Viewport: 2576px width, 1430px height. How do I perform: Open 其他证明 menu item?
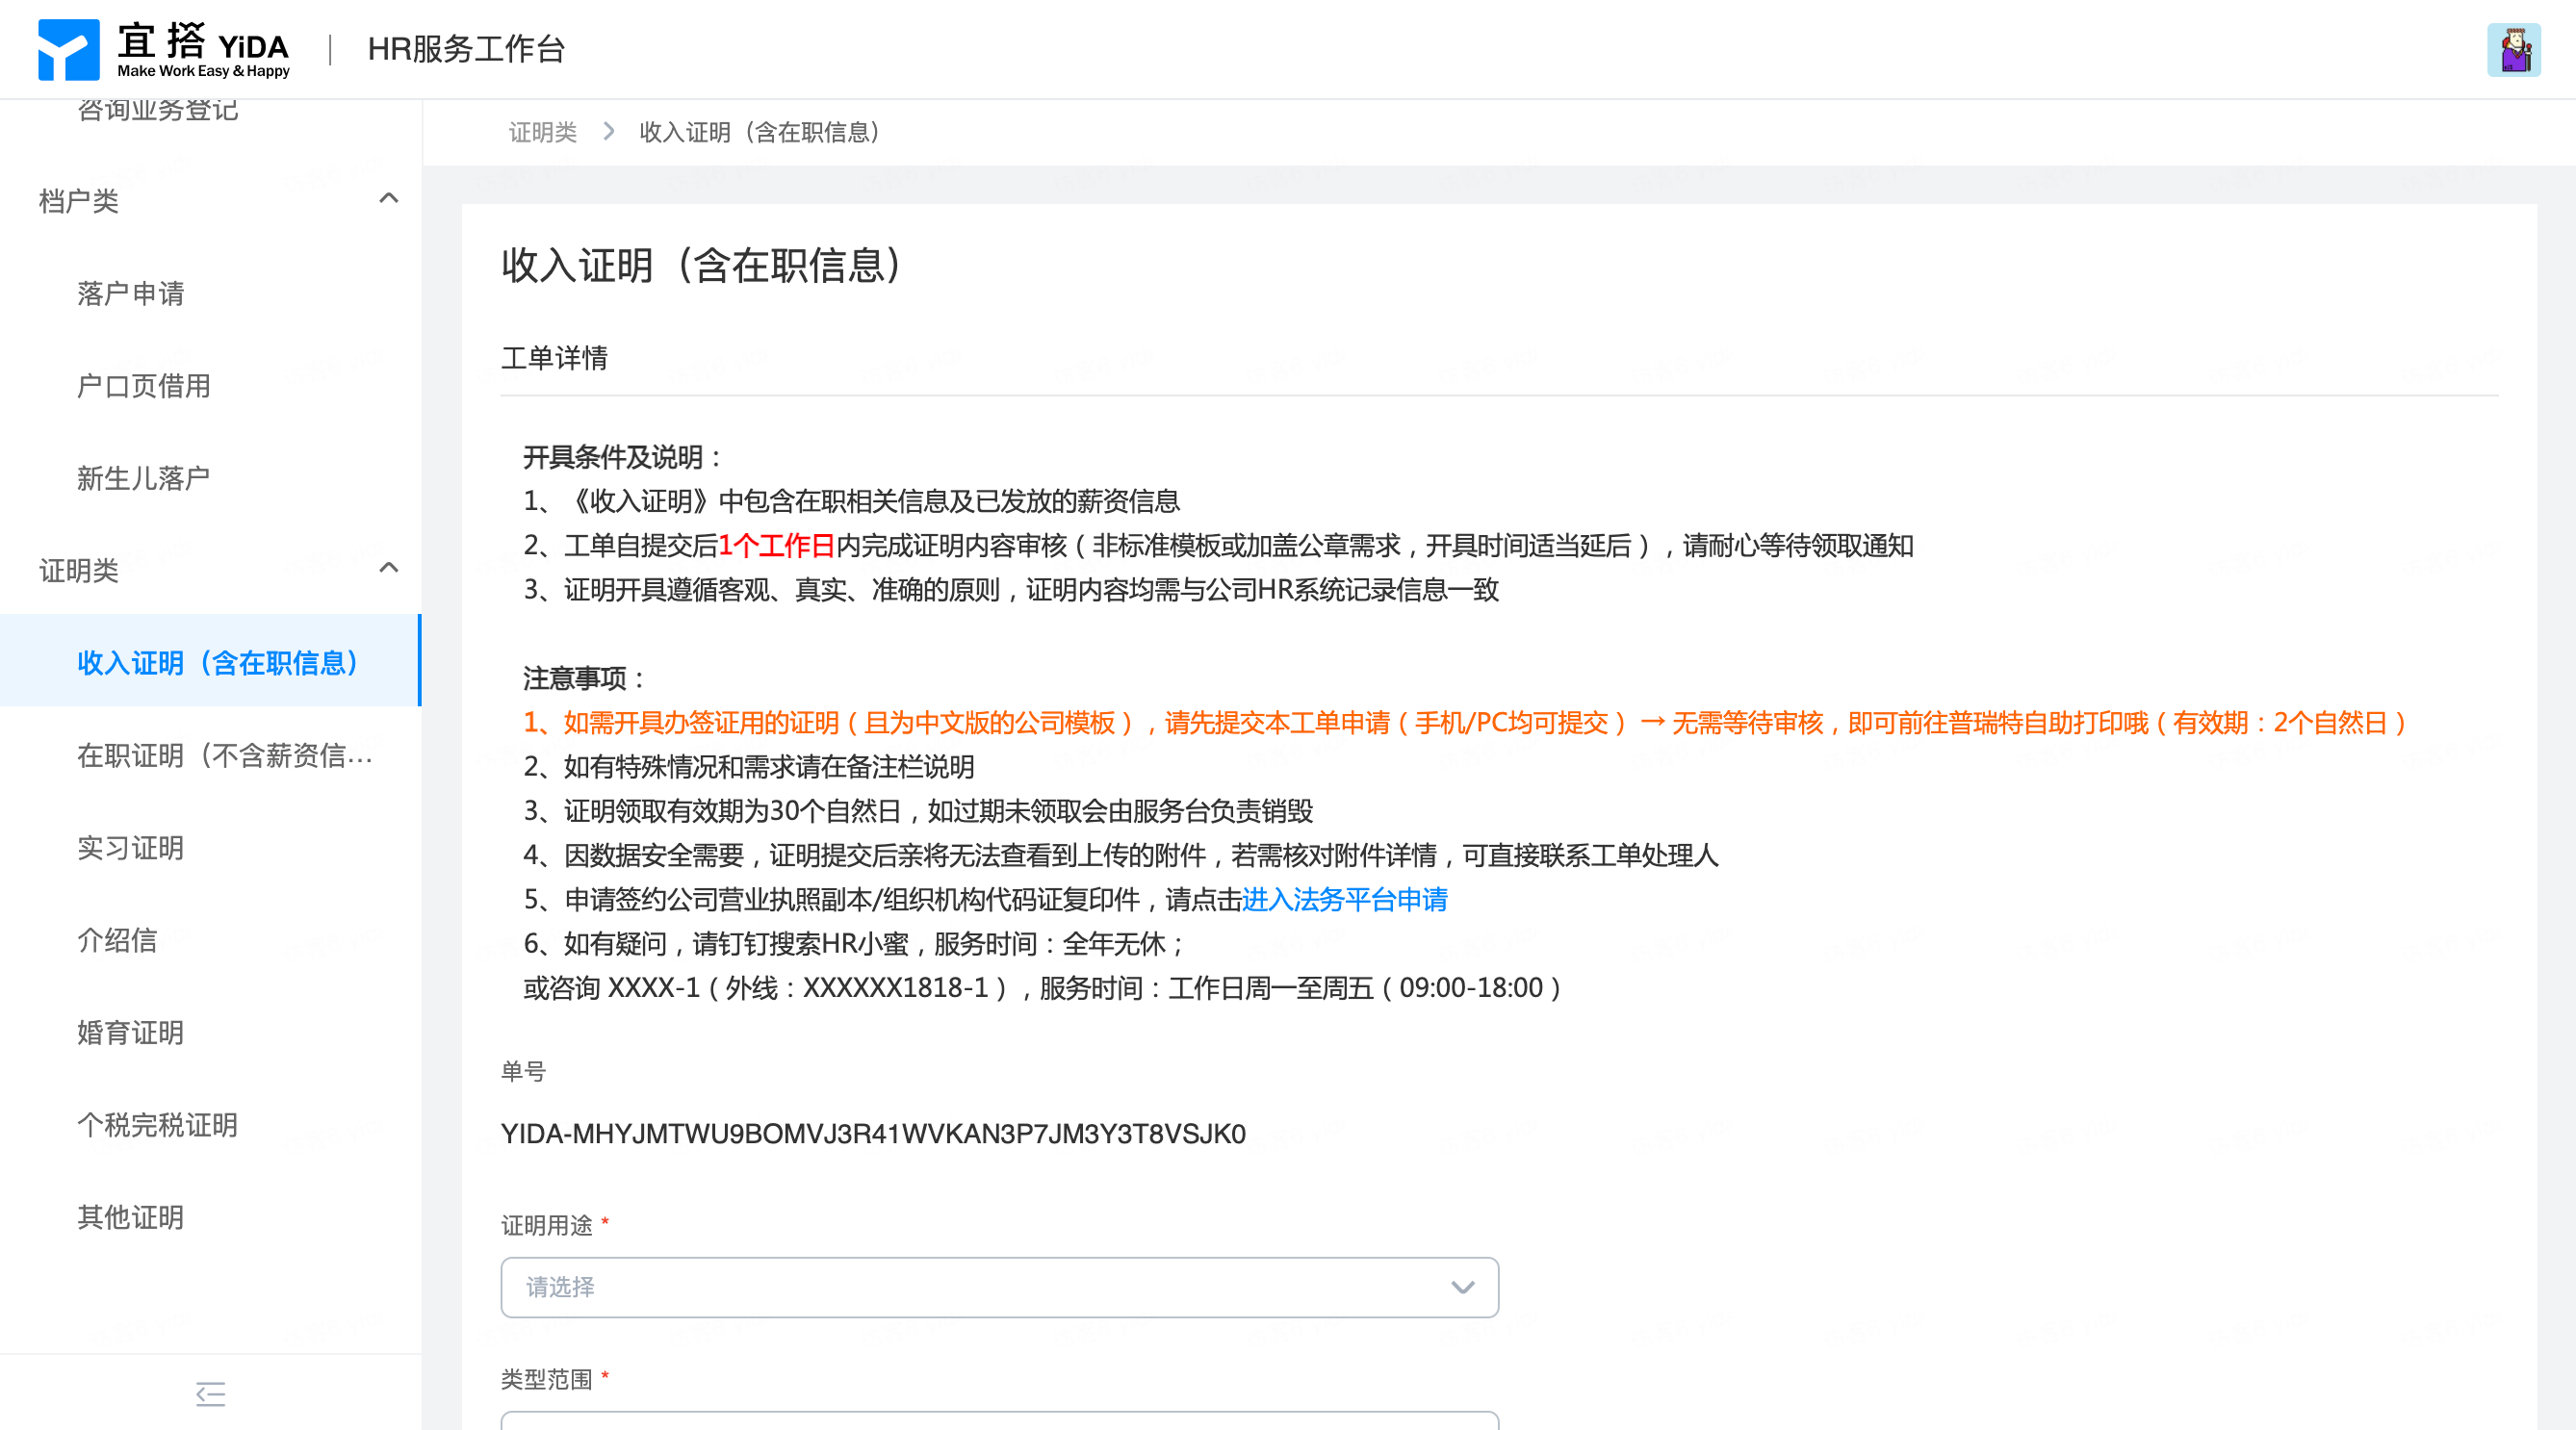click(x=131, y=1217)
